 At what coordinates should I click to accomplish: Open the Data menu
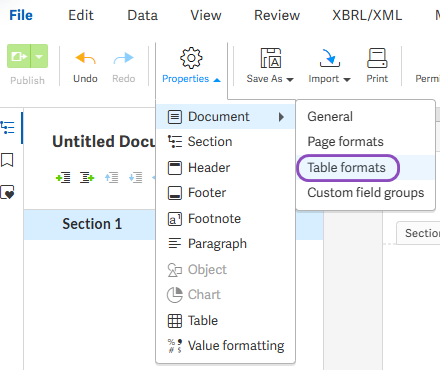coord(142,15)
